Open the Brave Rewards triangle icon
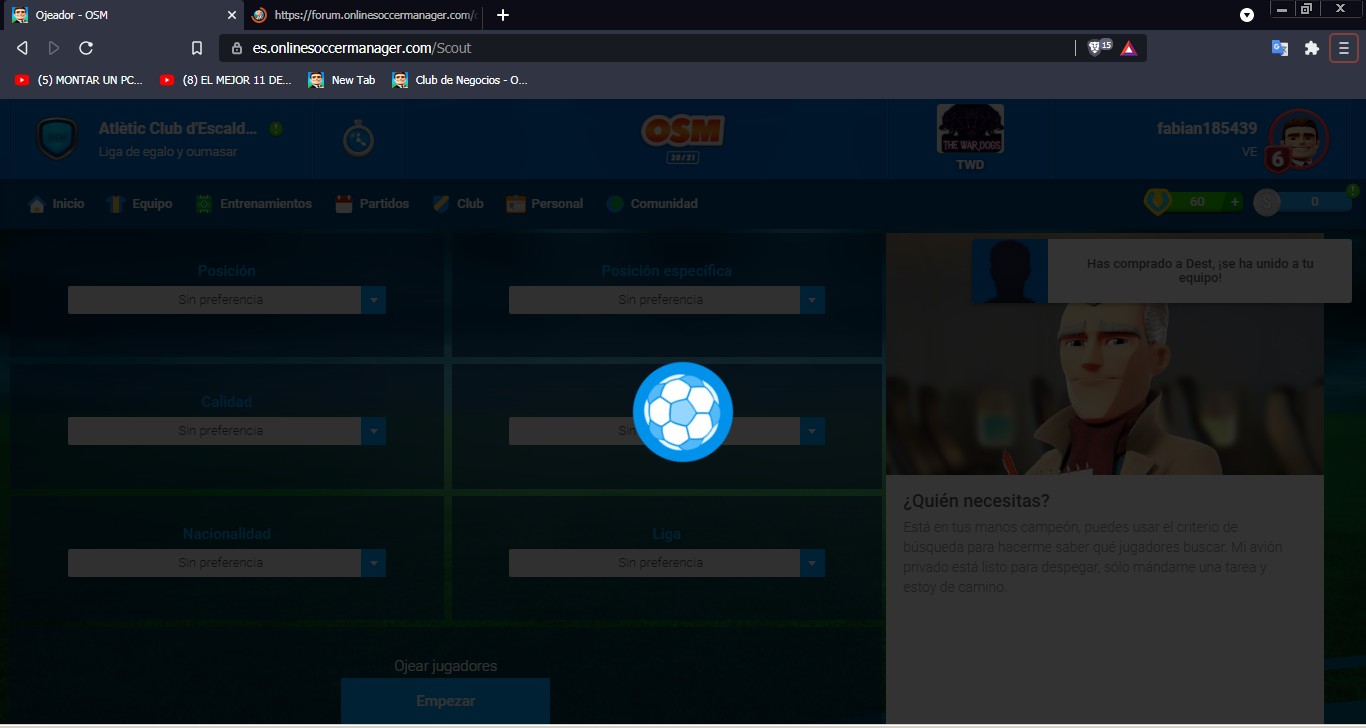Screen dimensions: 1366x728 1129,48
